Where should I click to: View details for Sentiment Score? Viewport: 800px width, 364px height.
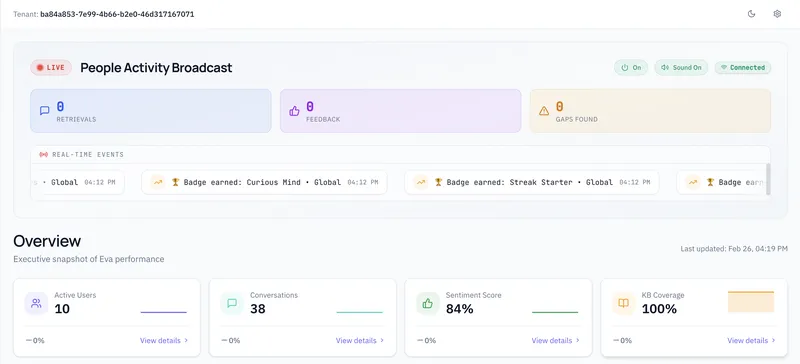tap(556, 341)
